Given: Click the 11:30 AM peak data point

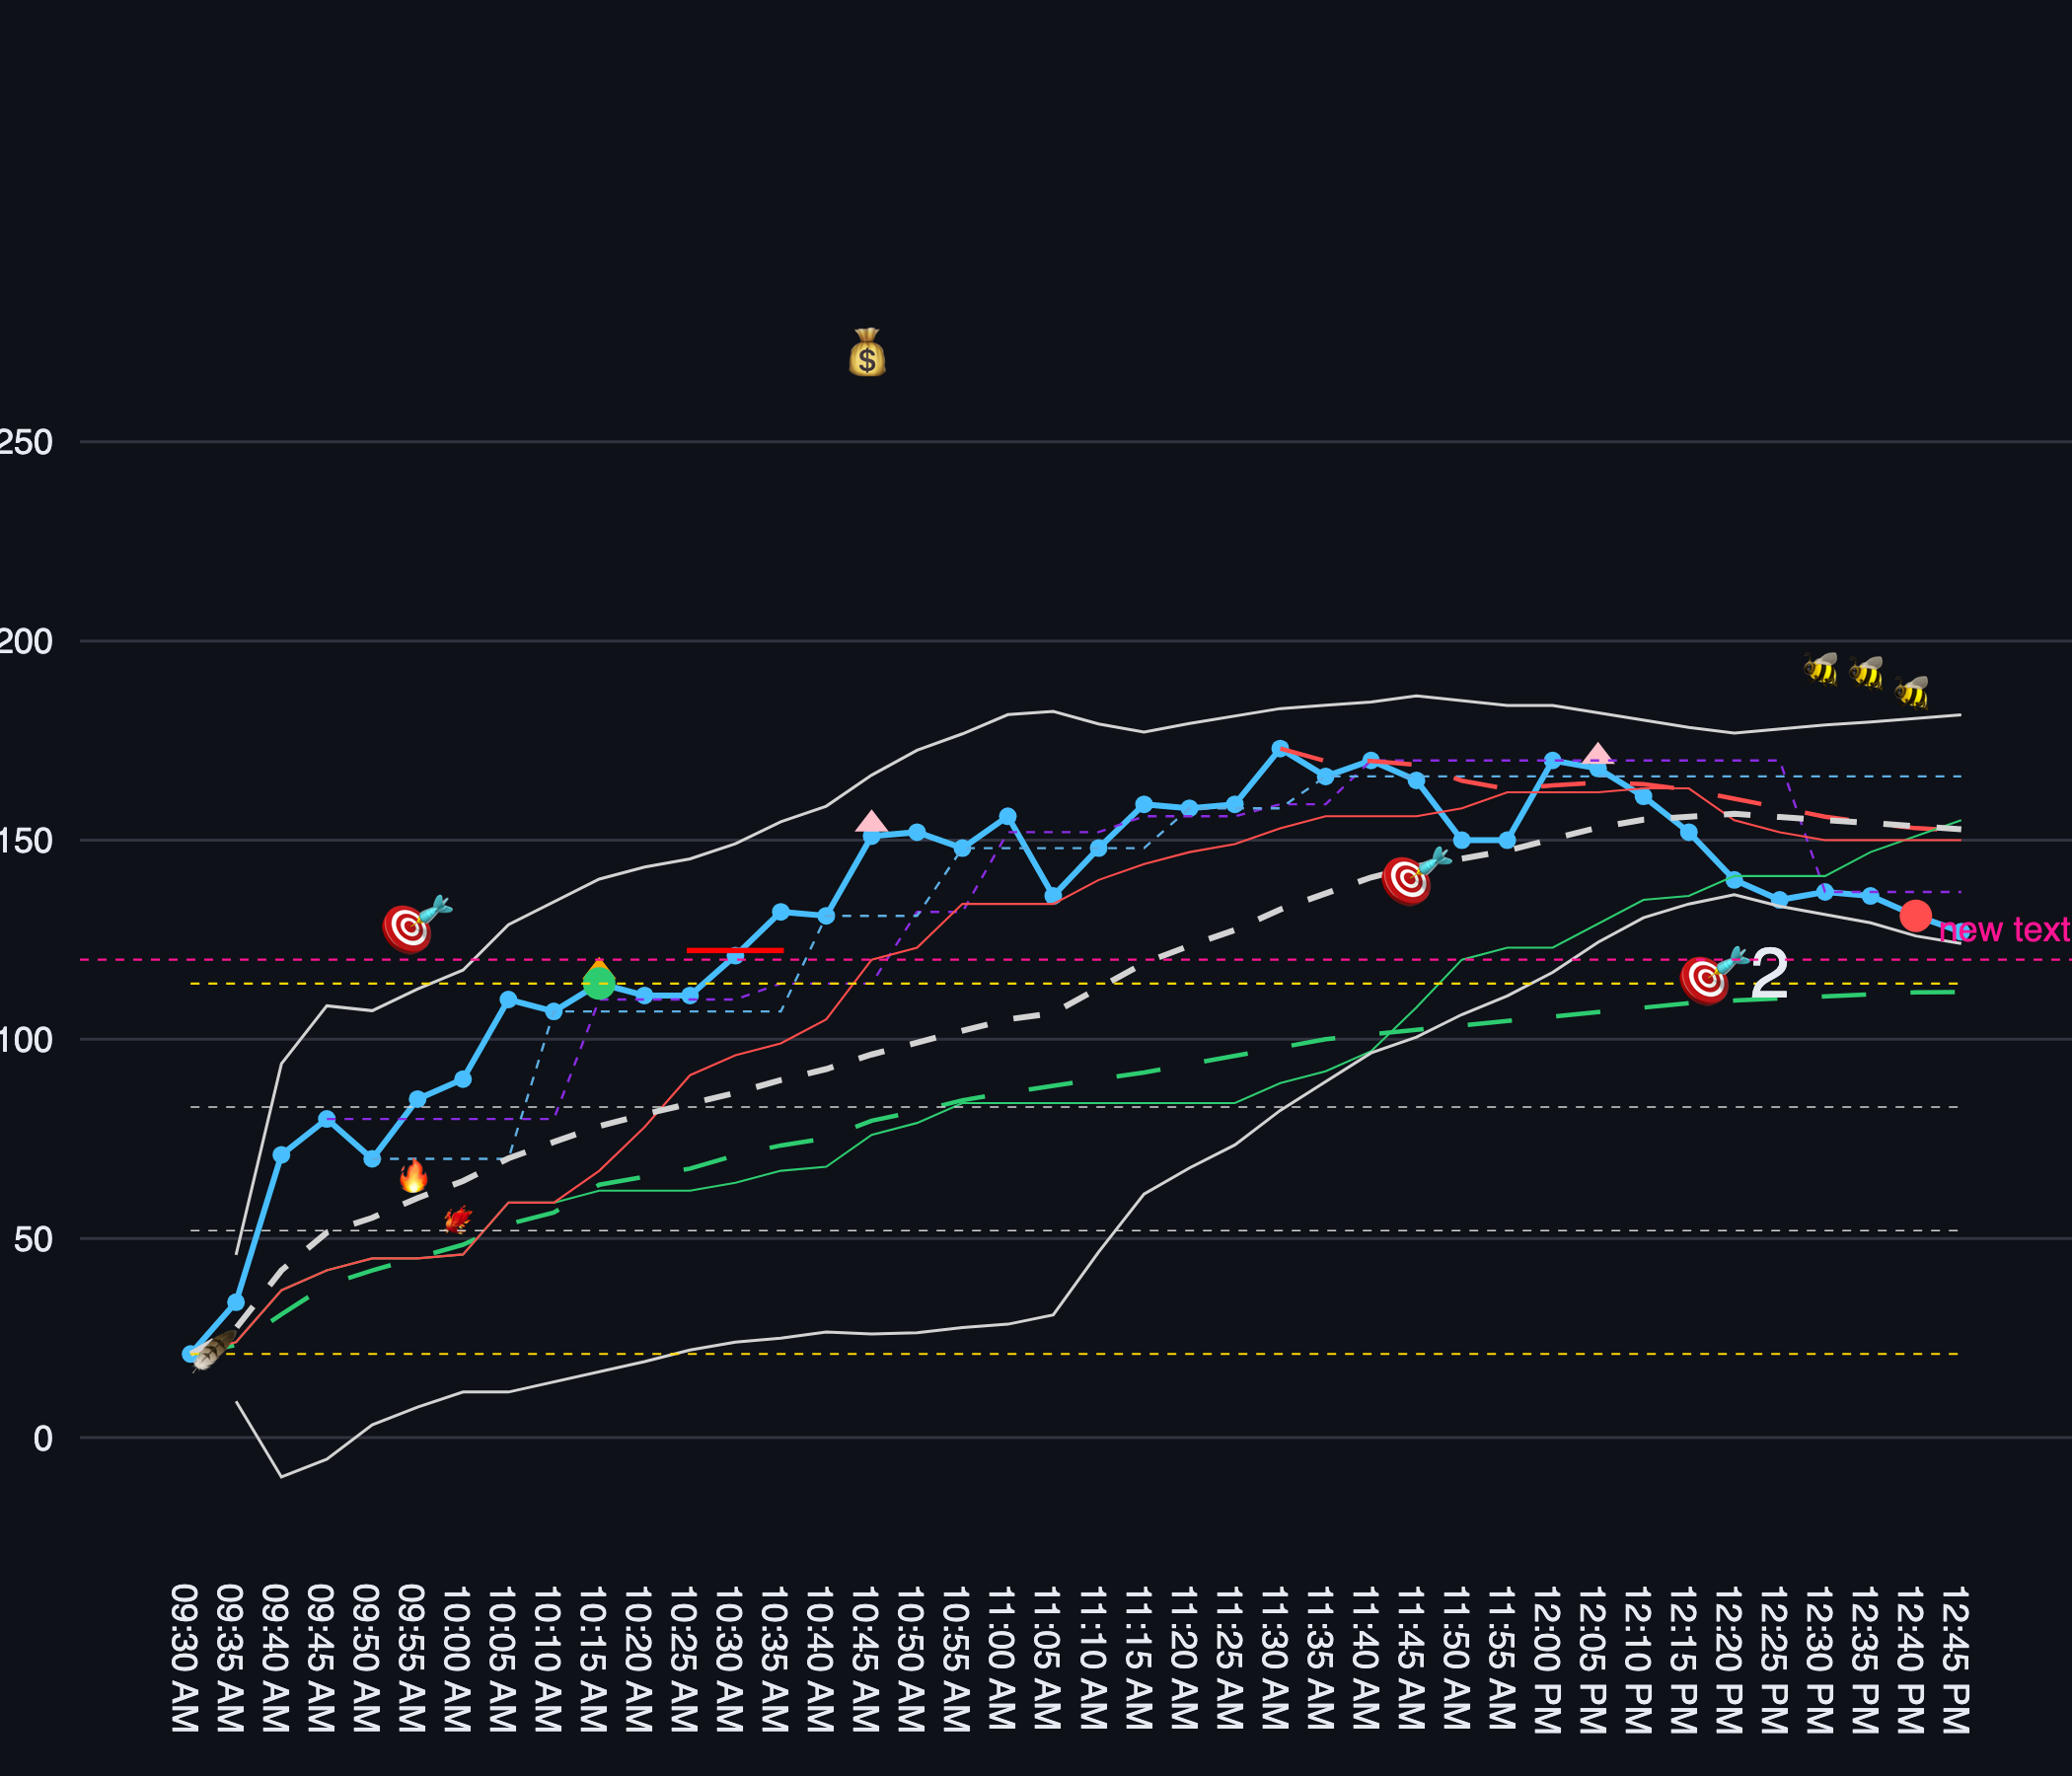Looking at the screenshot, I should point(1280,749).
